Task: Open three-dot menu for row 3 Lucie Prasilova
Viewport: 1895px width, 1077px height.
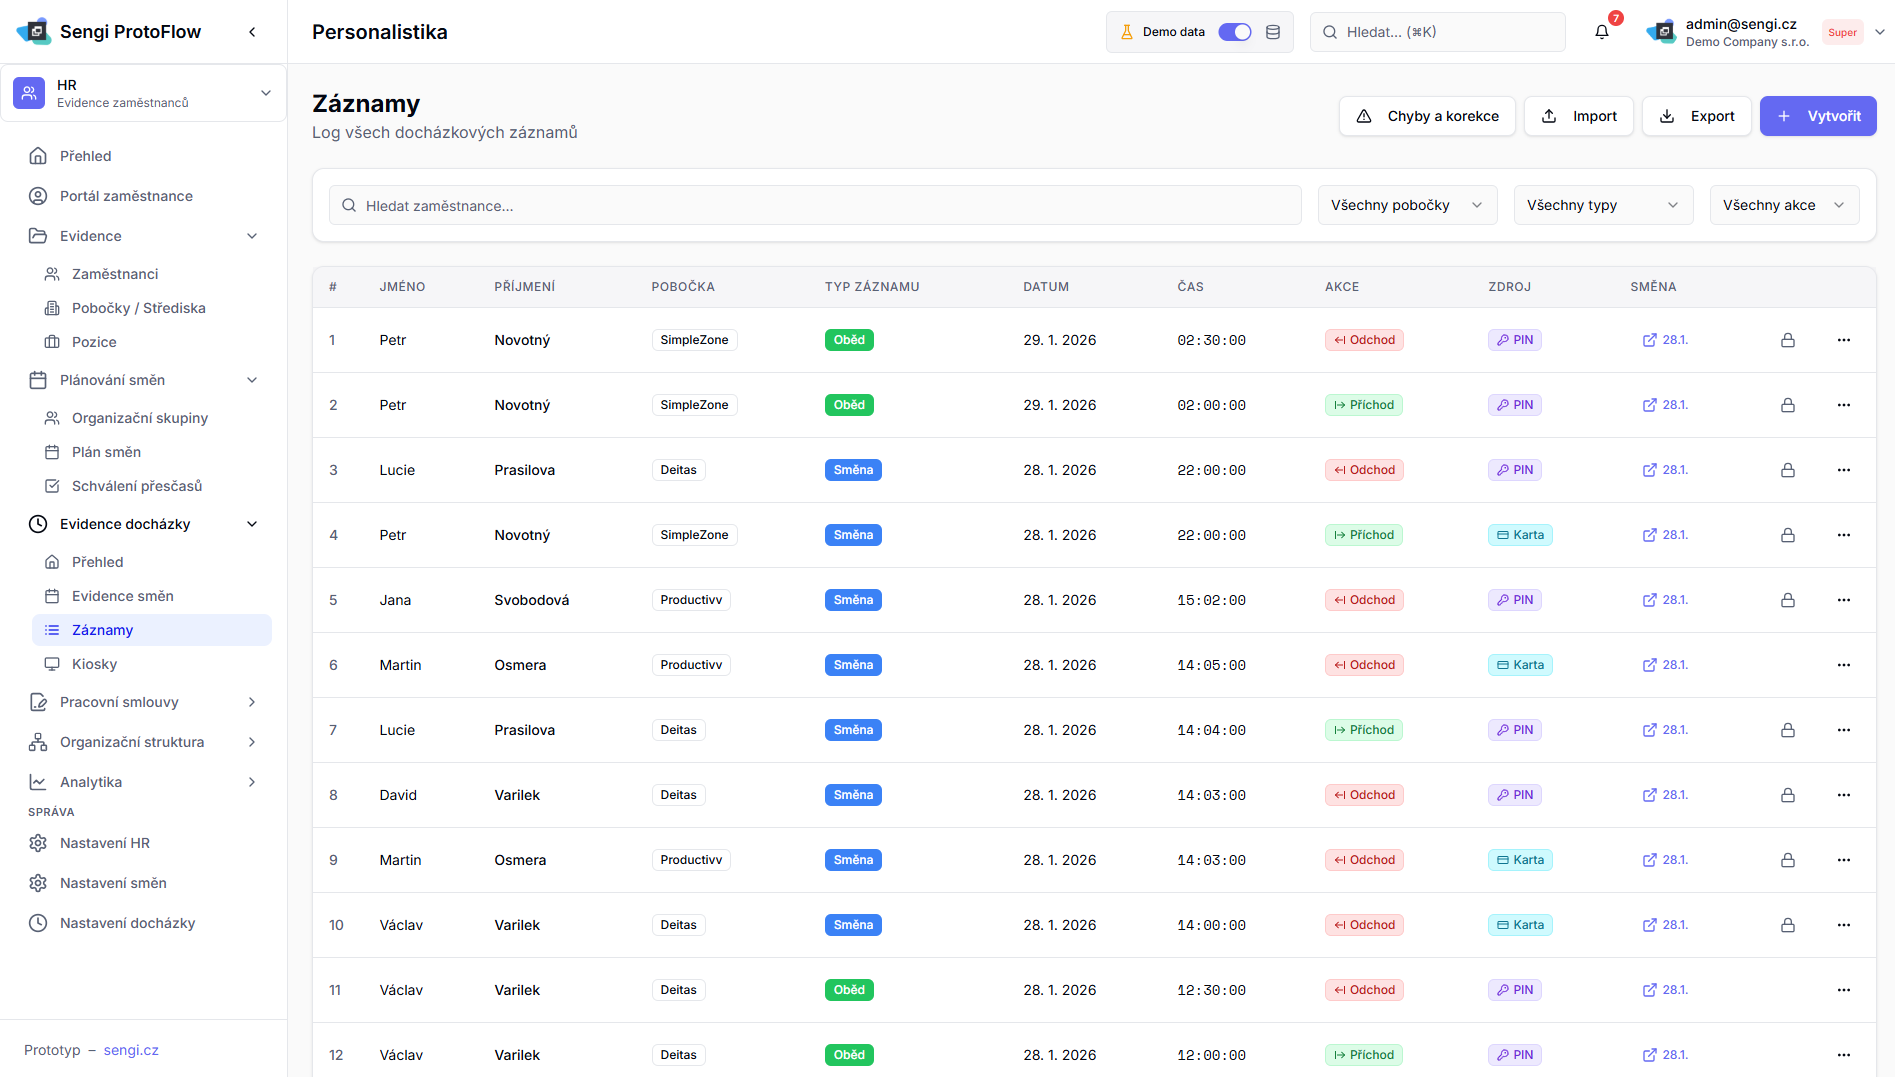Action: [1843, 470]
